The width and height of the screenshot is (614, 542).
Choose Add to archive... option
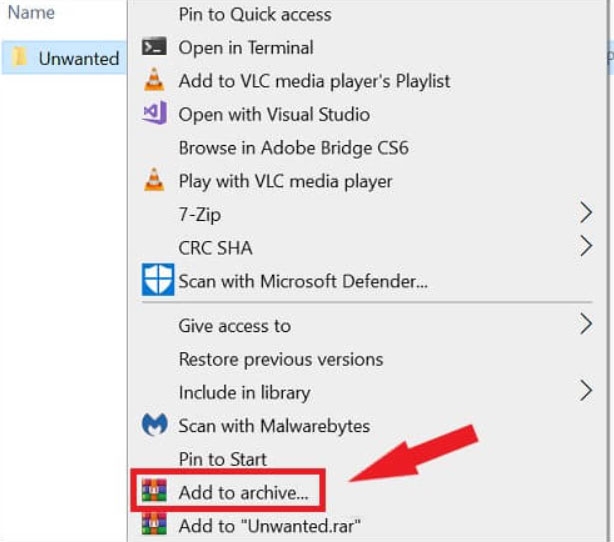[243, 492]
